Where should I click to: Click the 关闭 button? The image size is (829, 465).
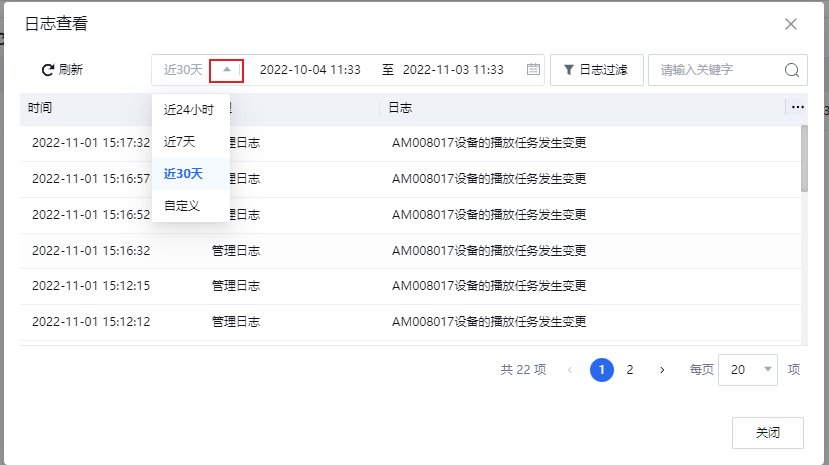pyautogui.click(x=767, y=433)
